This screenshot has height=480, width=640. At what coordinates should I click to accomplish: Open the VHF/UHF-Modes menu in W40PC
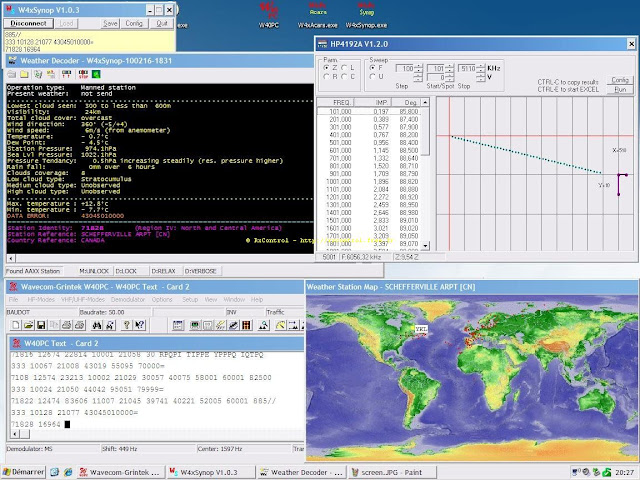83,300
